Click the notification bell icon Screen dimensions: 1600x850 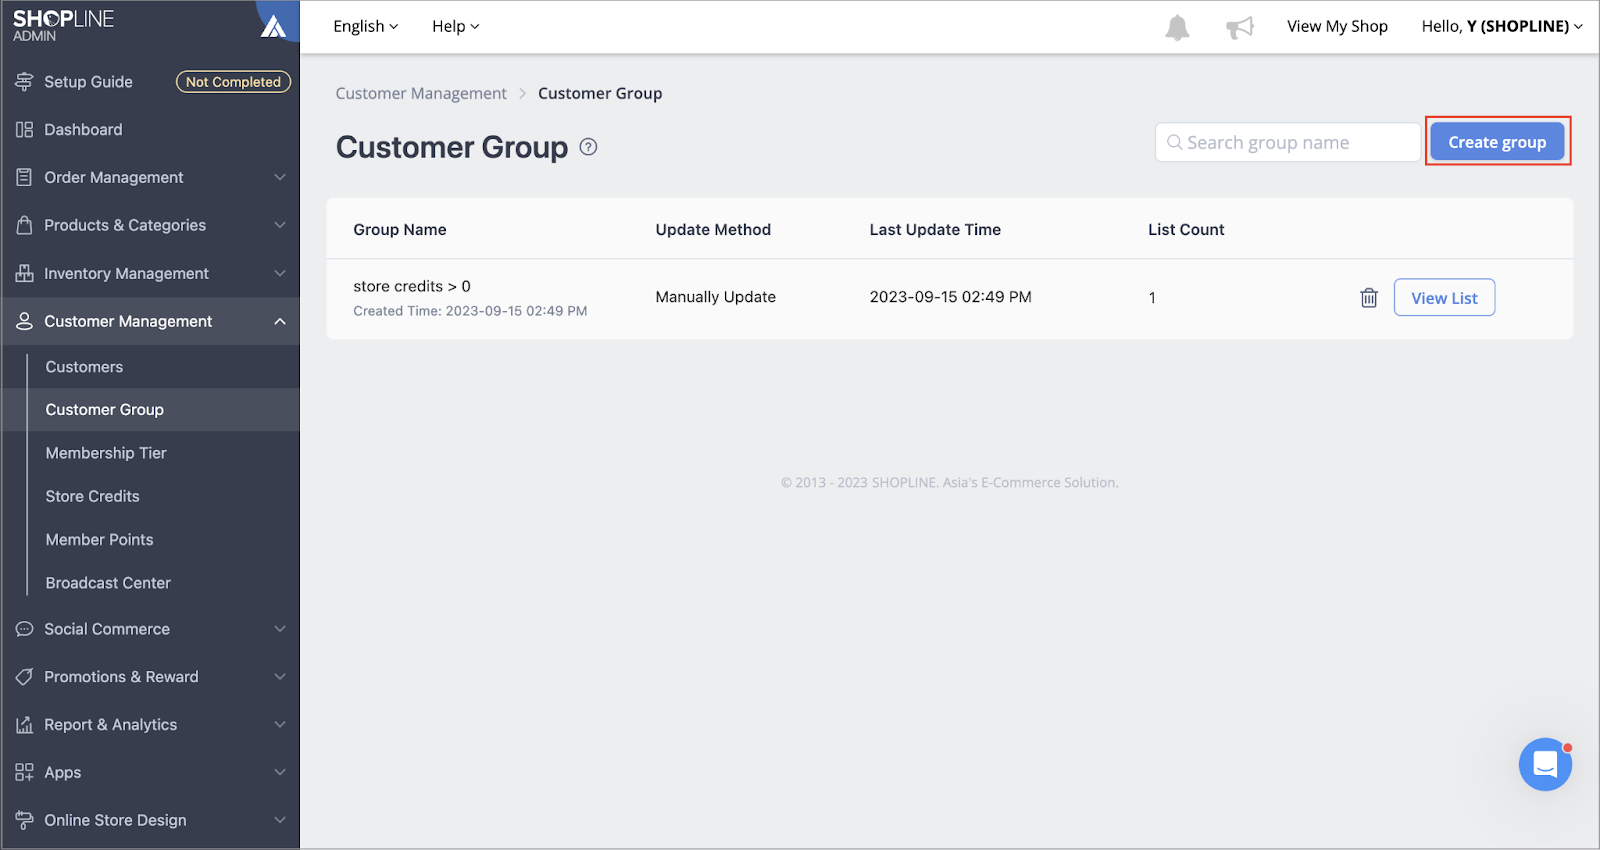pos(1177,28)
